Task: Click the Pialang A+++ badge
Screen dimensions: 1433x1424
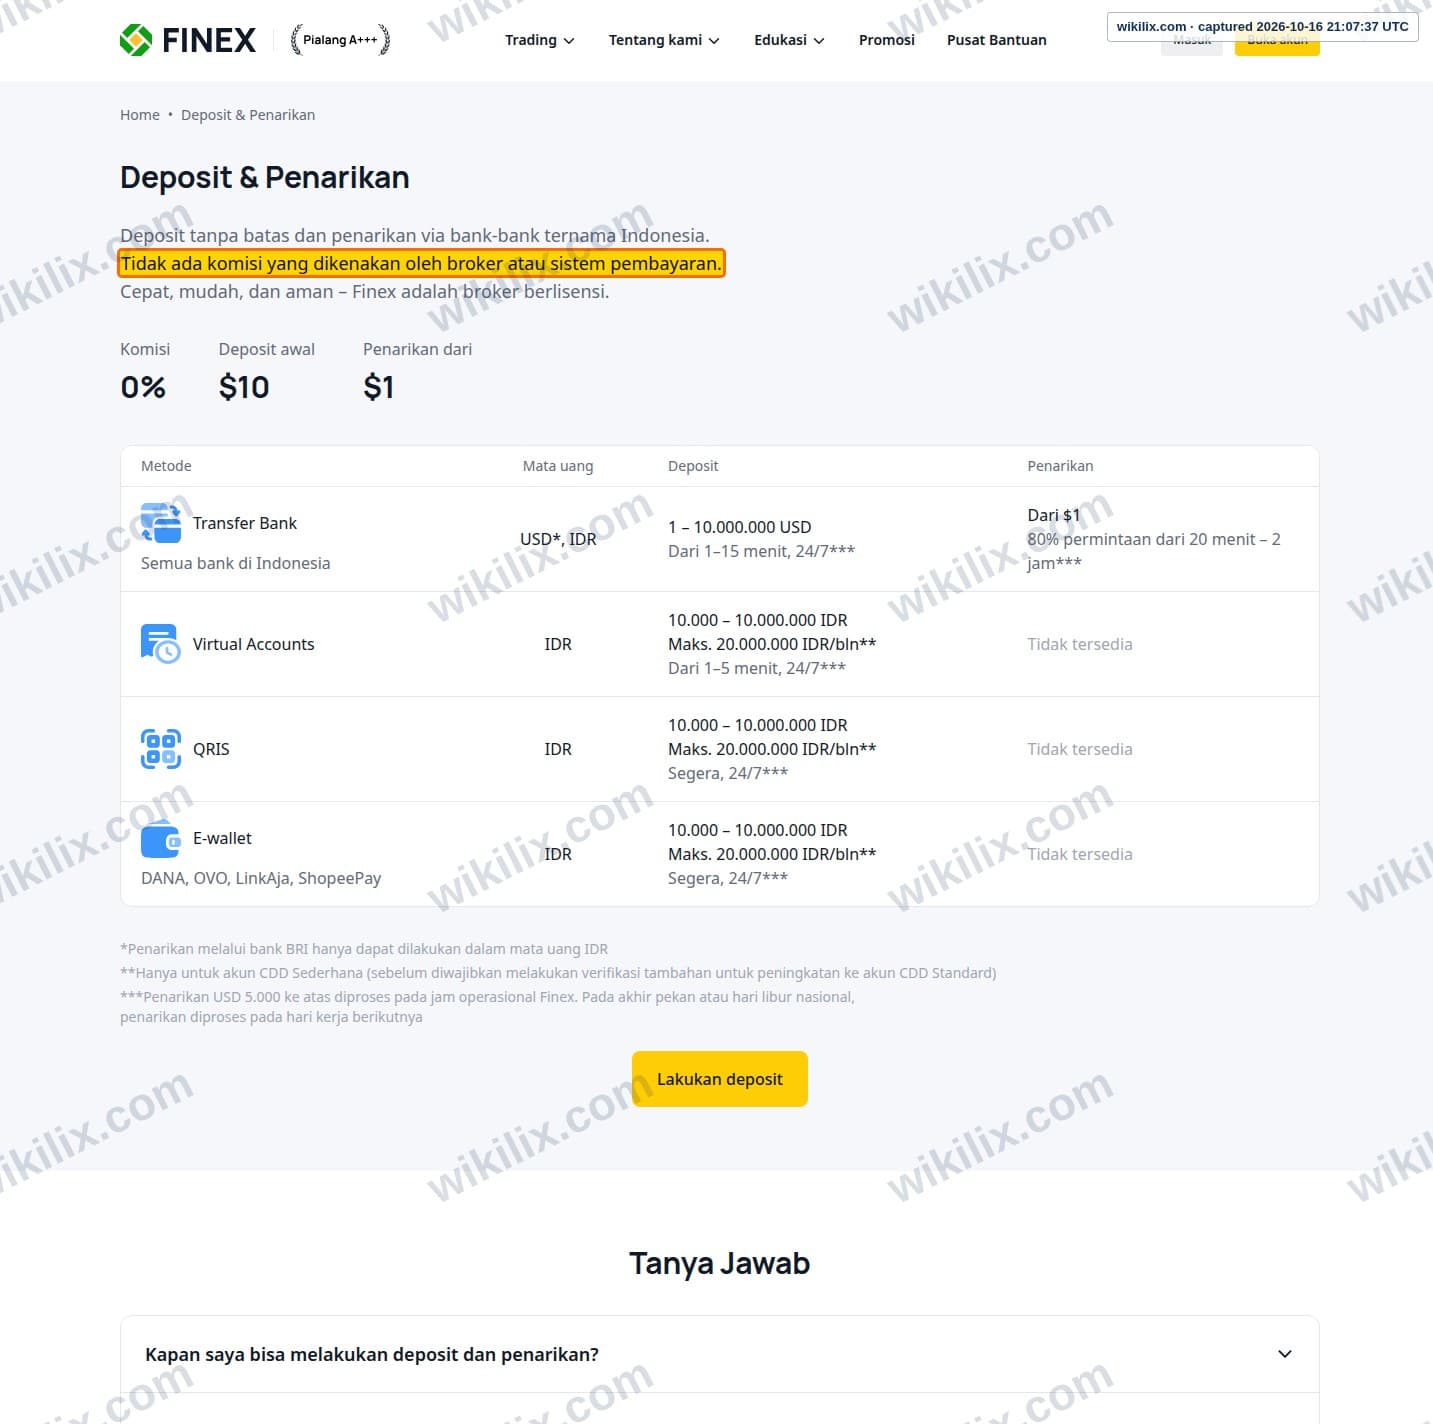Action: coord(340,40)
